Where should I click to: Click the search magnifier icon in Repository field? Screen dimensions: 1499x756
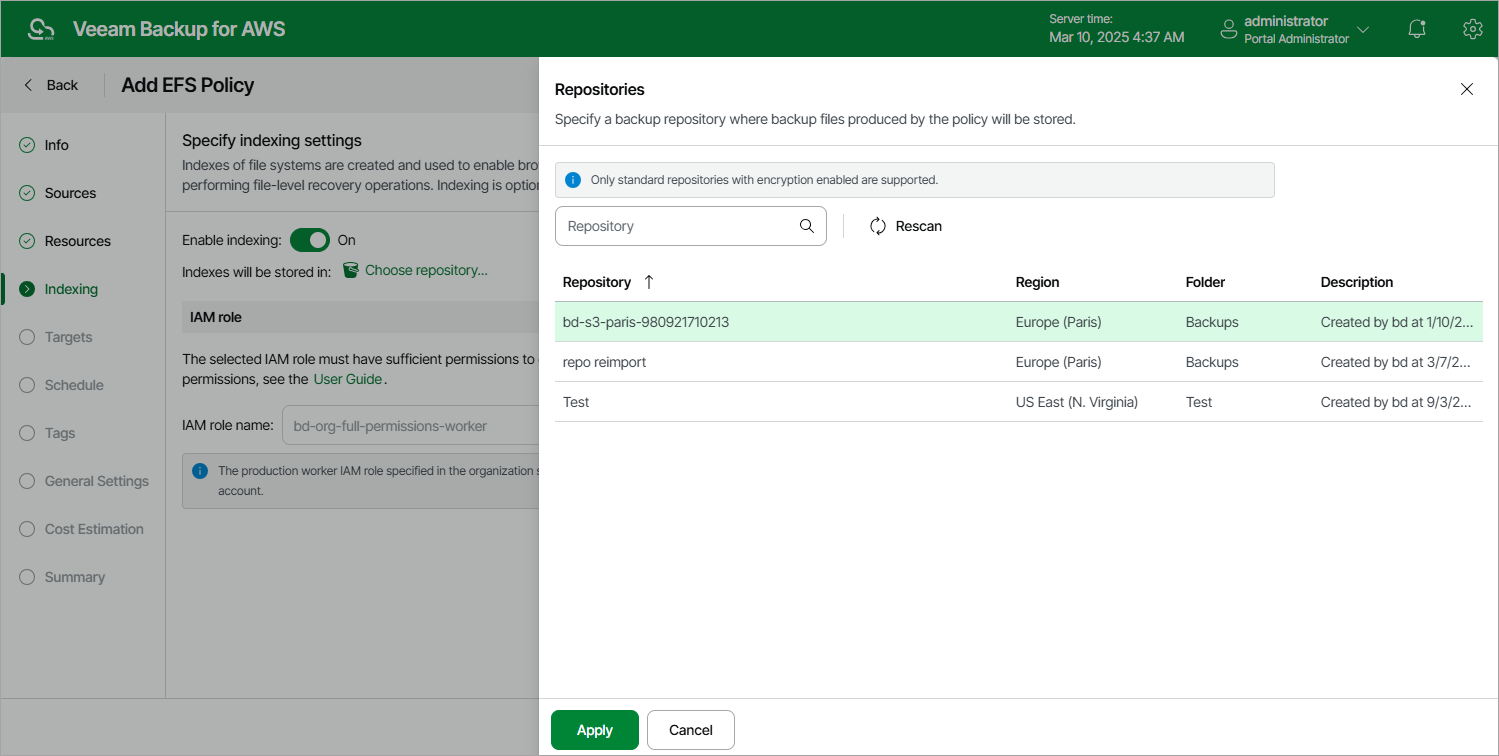tap(807, 226)
